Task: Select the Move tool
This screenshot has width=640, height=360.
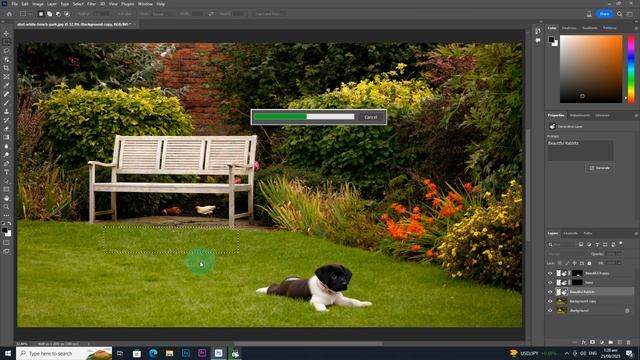Action: pos(6,33)
